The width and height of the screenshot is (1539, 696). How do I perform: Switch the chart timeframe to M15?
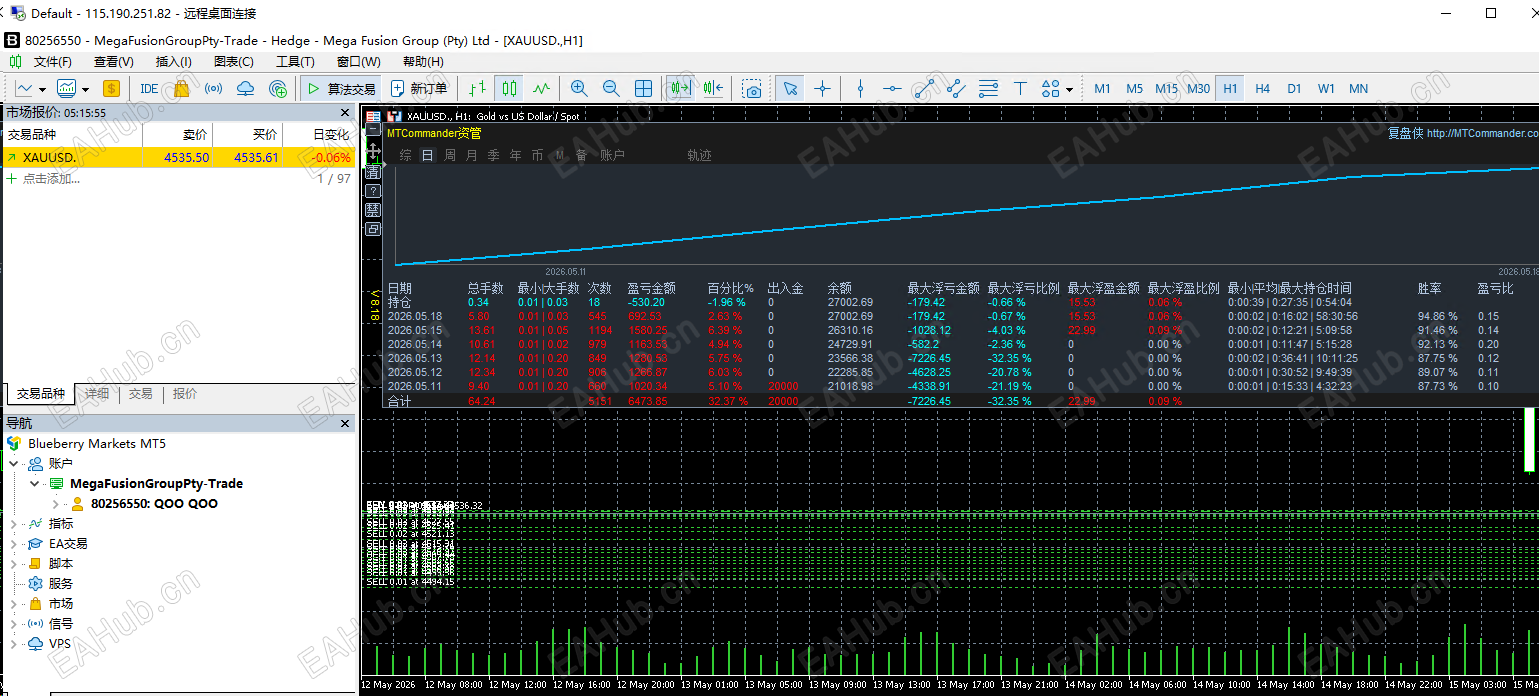pos(1166,88)
